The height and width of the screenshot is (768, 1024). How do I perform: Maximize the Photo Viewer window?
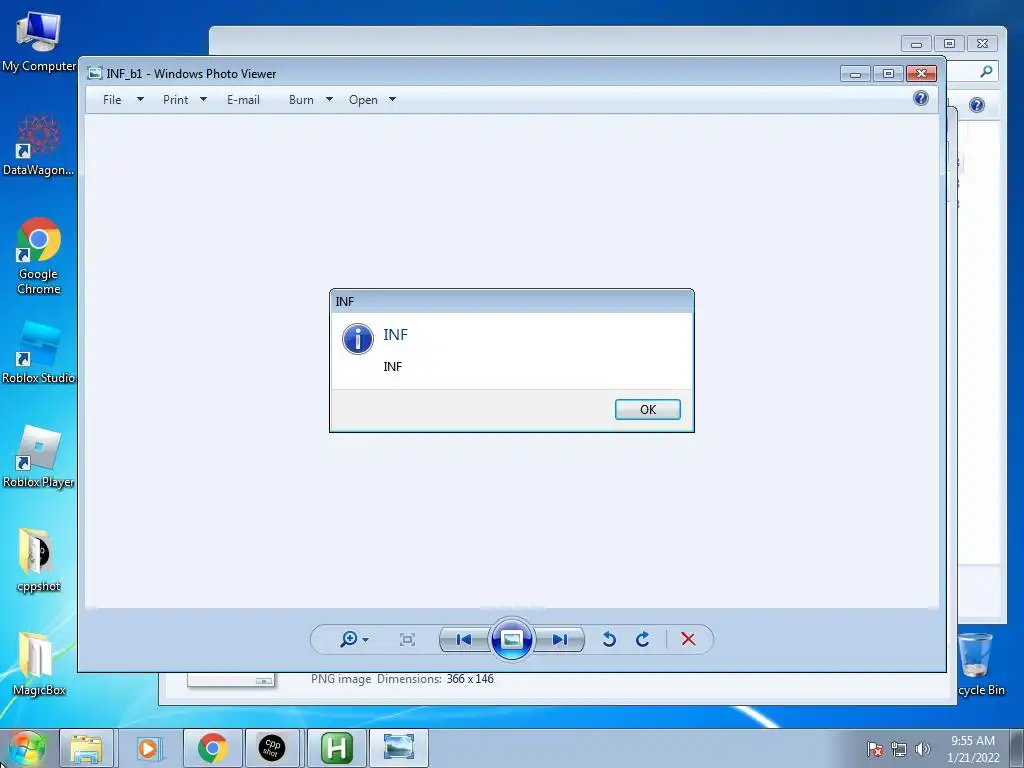point(888,73)
